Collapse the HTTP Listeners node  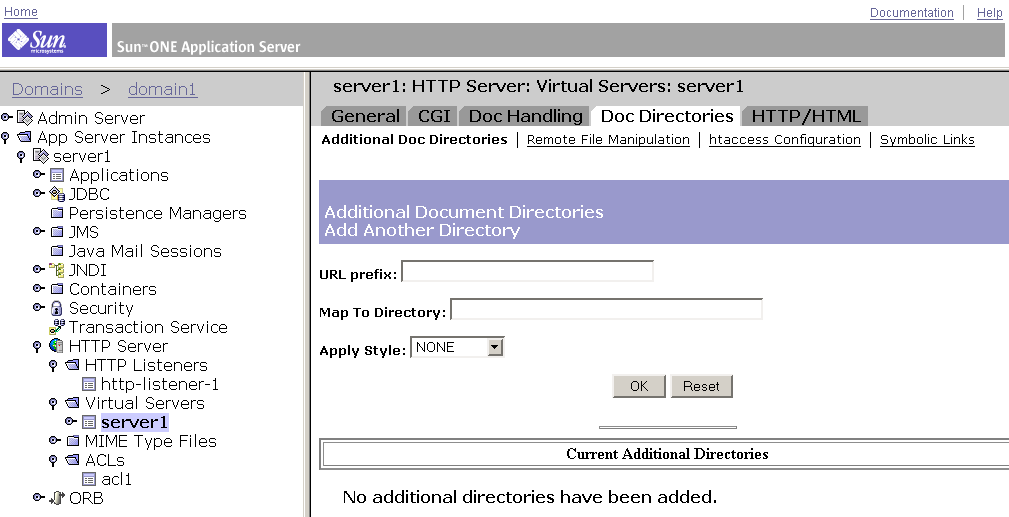pos(53,366)
